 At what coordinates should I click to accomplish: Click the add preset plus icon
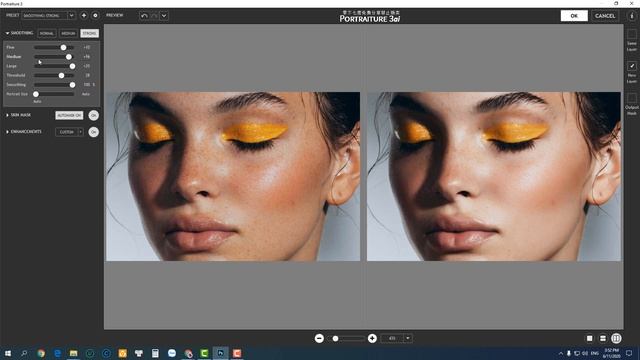84,16
